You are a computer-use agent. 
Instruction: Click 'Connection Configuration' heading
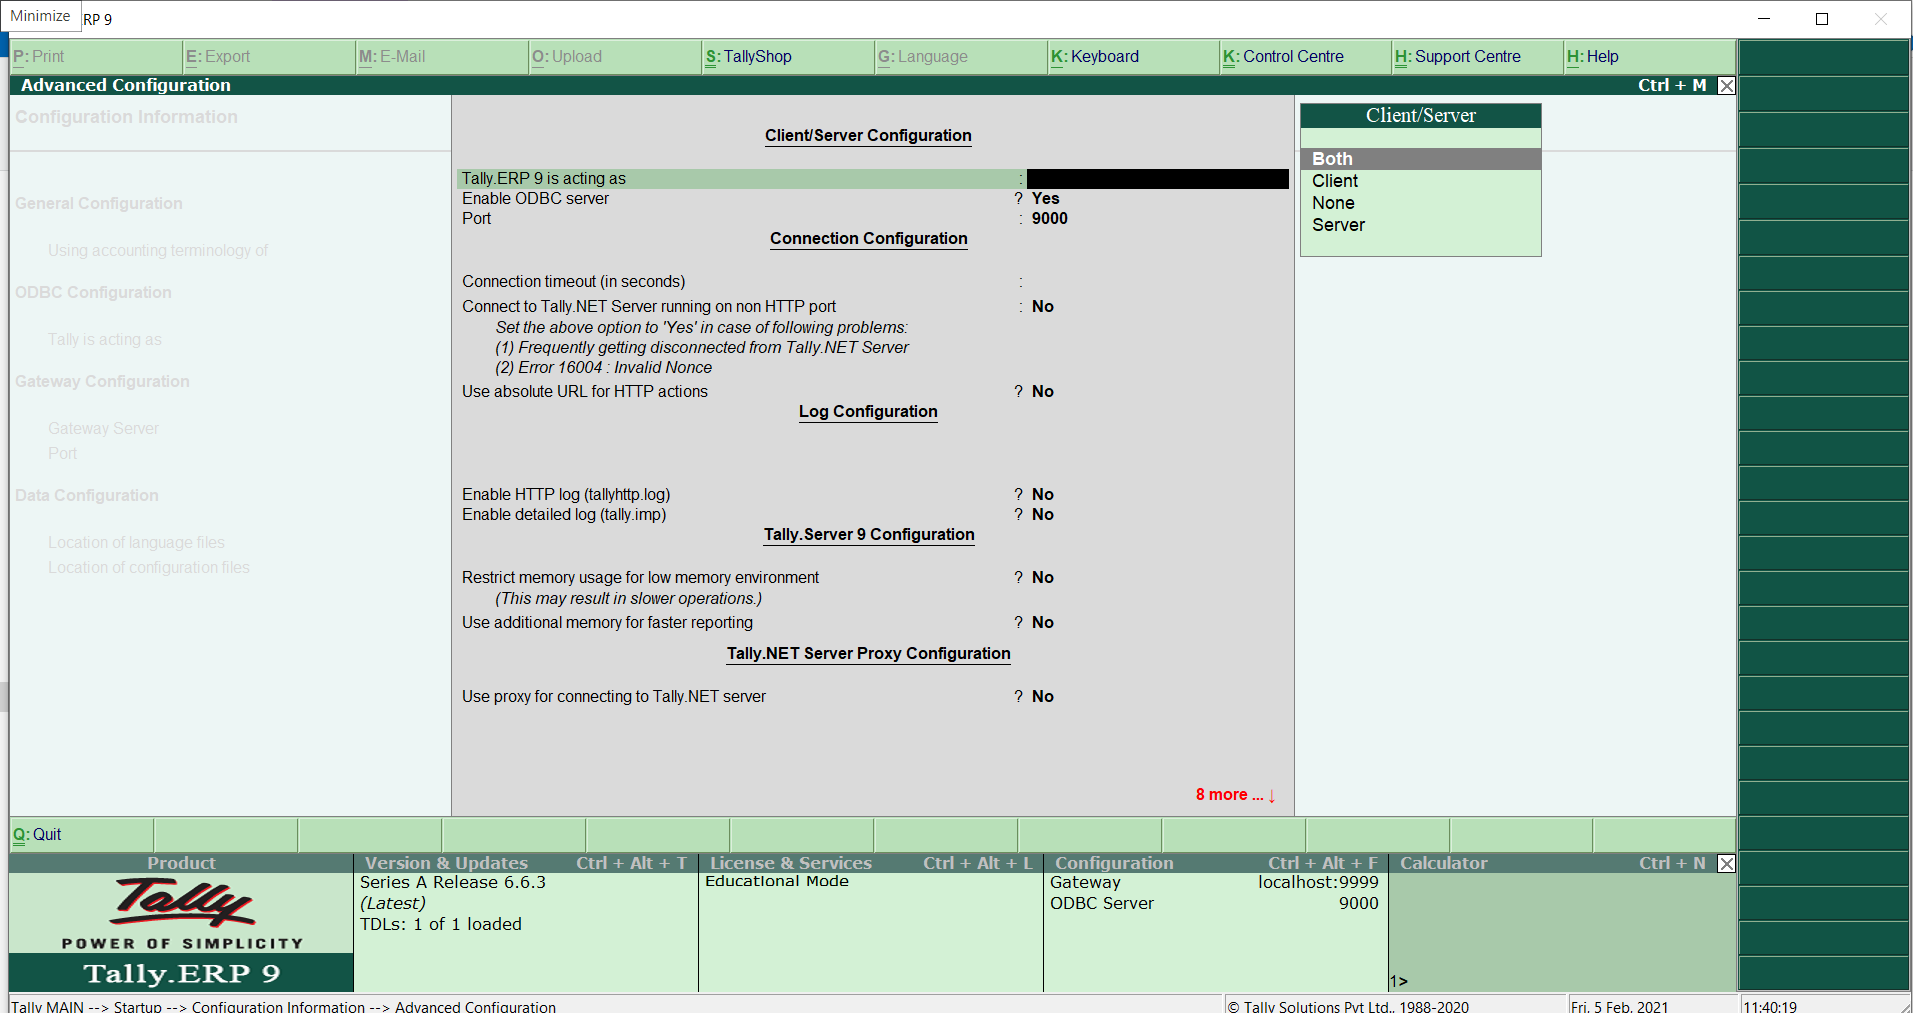(868, 239)
